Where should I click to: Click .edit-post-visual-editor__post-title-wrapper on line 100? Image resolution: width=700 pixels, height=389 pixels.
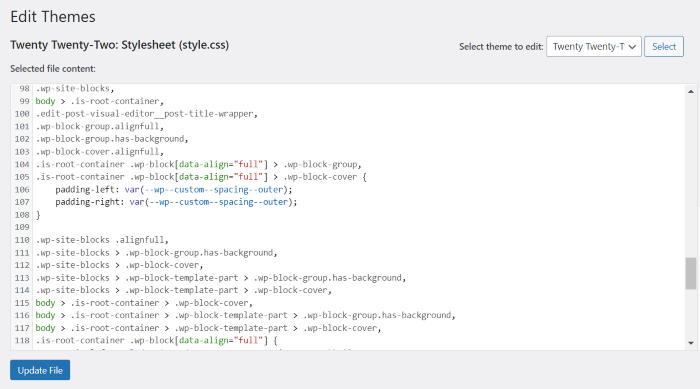pyautogui.click(x=146, y=114)
